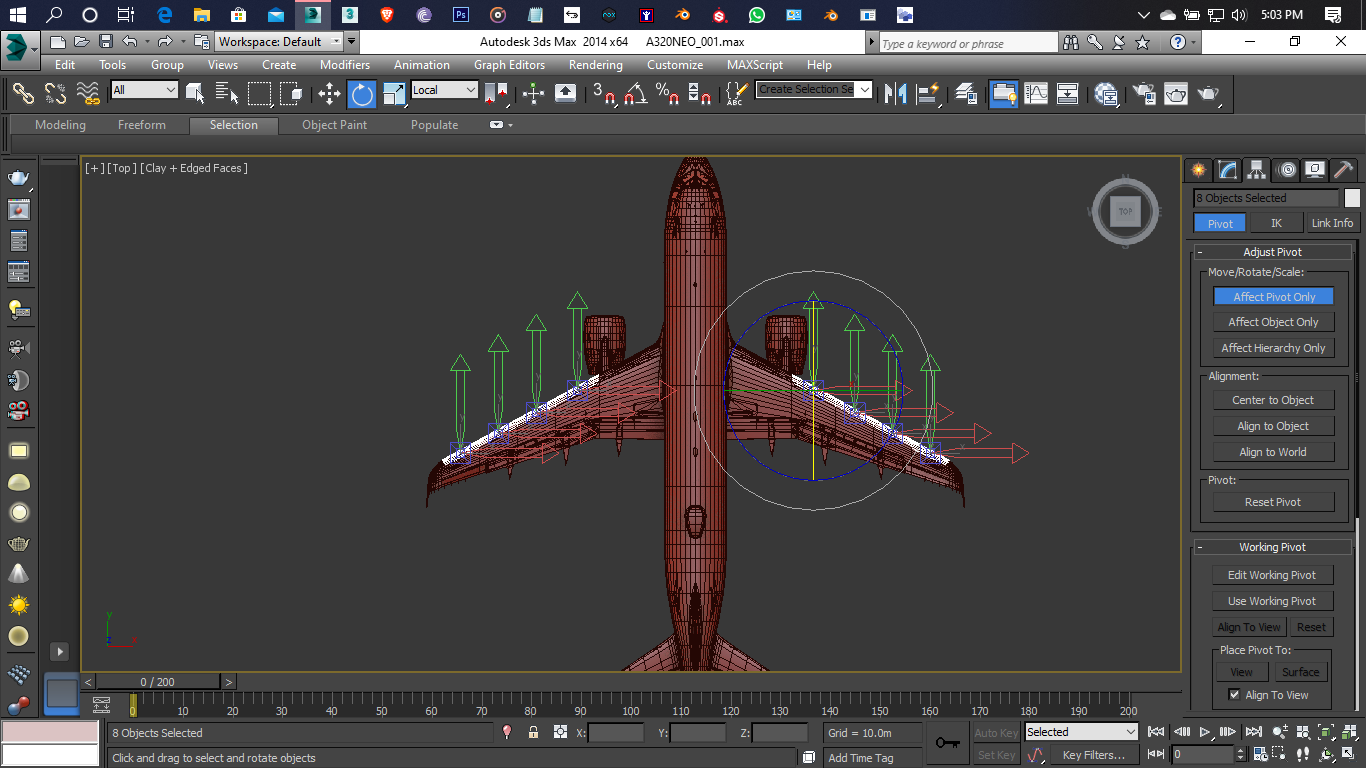
Task: Toggle the 3D Snaps button
Action: click(x=603, y=94)
